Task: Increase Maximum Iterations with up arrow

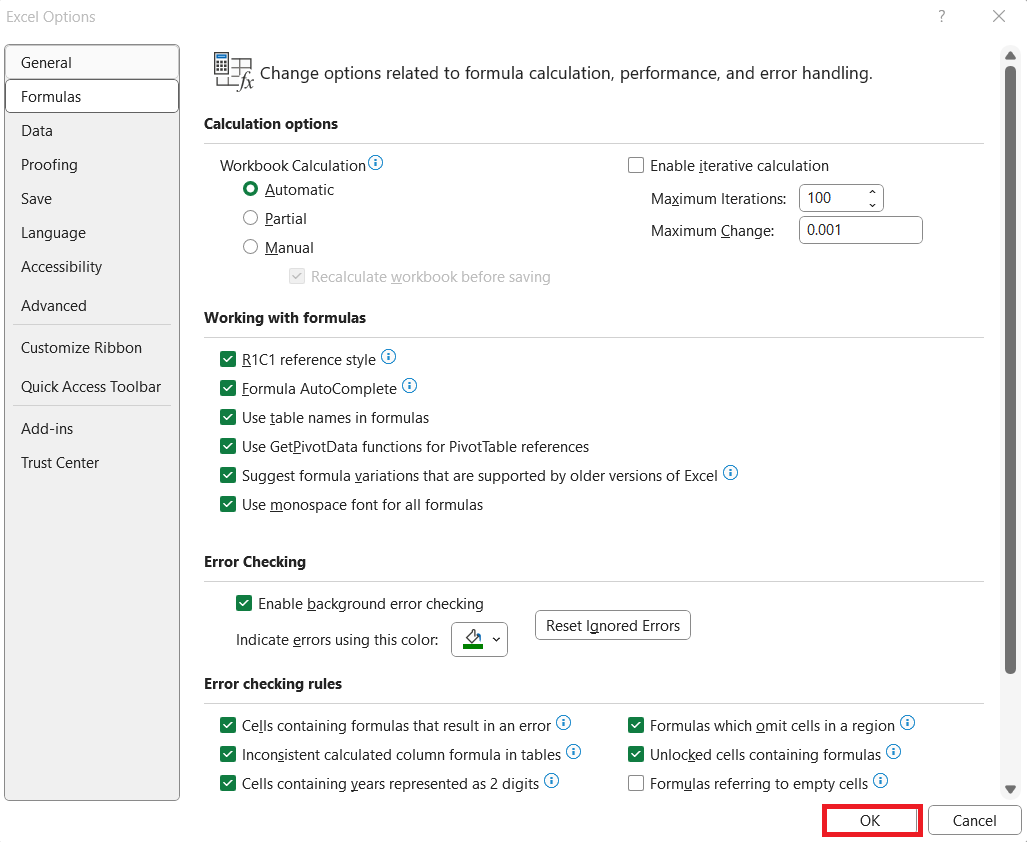Action: tap(872, 192)
